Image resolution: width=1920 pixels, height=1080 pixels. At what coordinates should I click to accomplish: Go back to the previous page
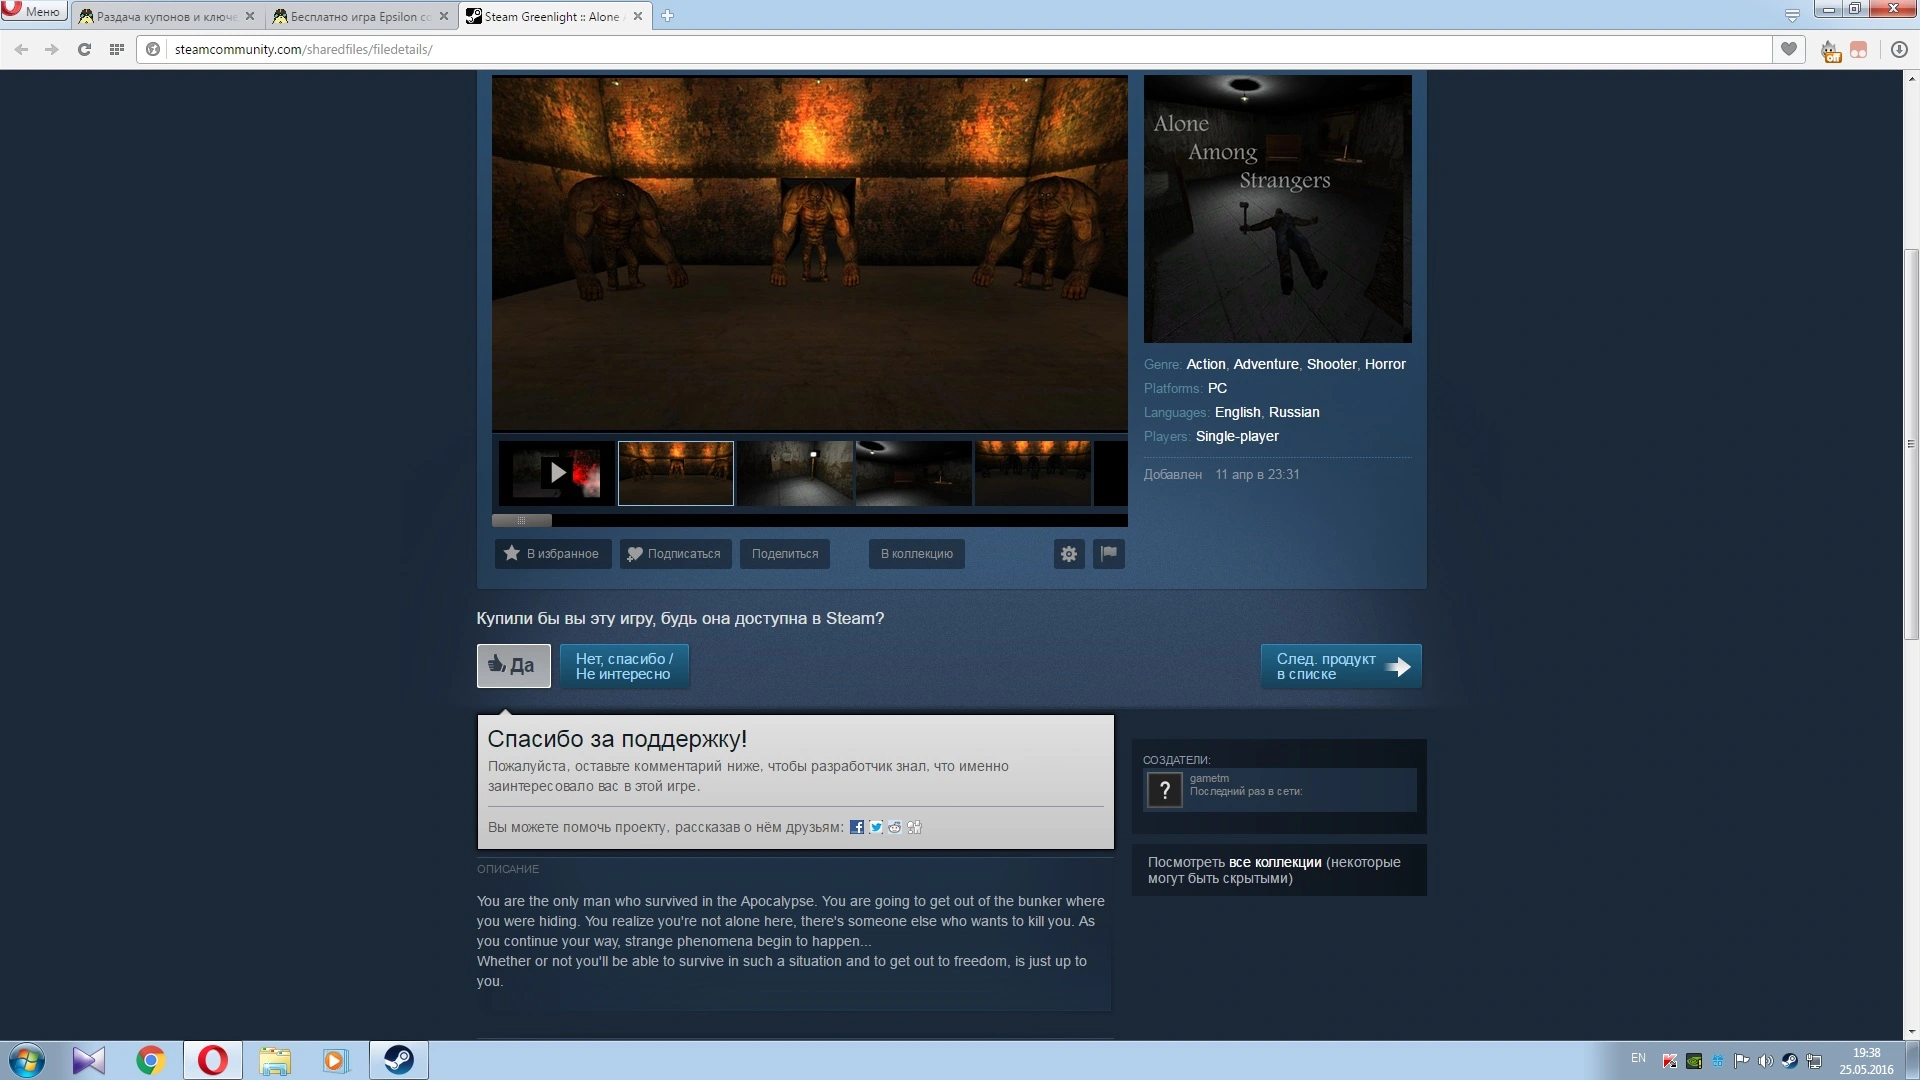(x=21, y=49)
